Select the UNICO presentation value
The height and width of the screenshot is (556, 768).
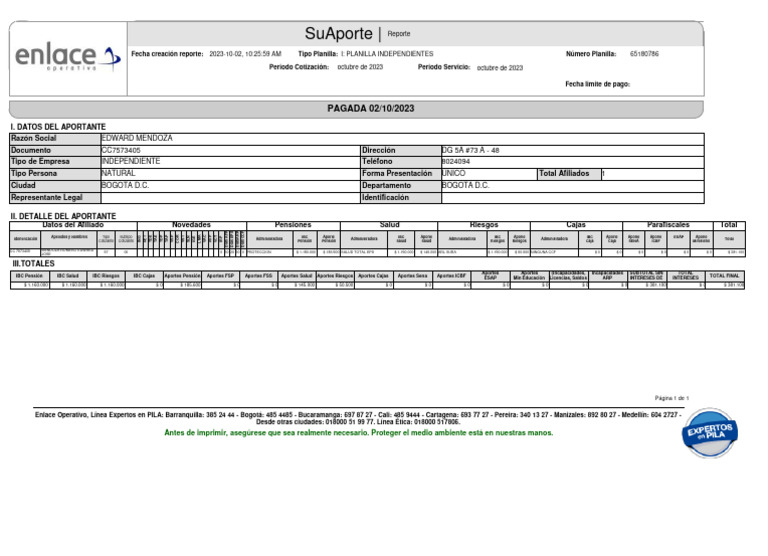(454, 173)
